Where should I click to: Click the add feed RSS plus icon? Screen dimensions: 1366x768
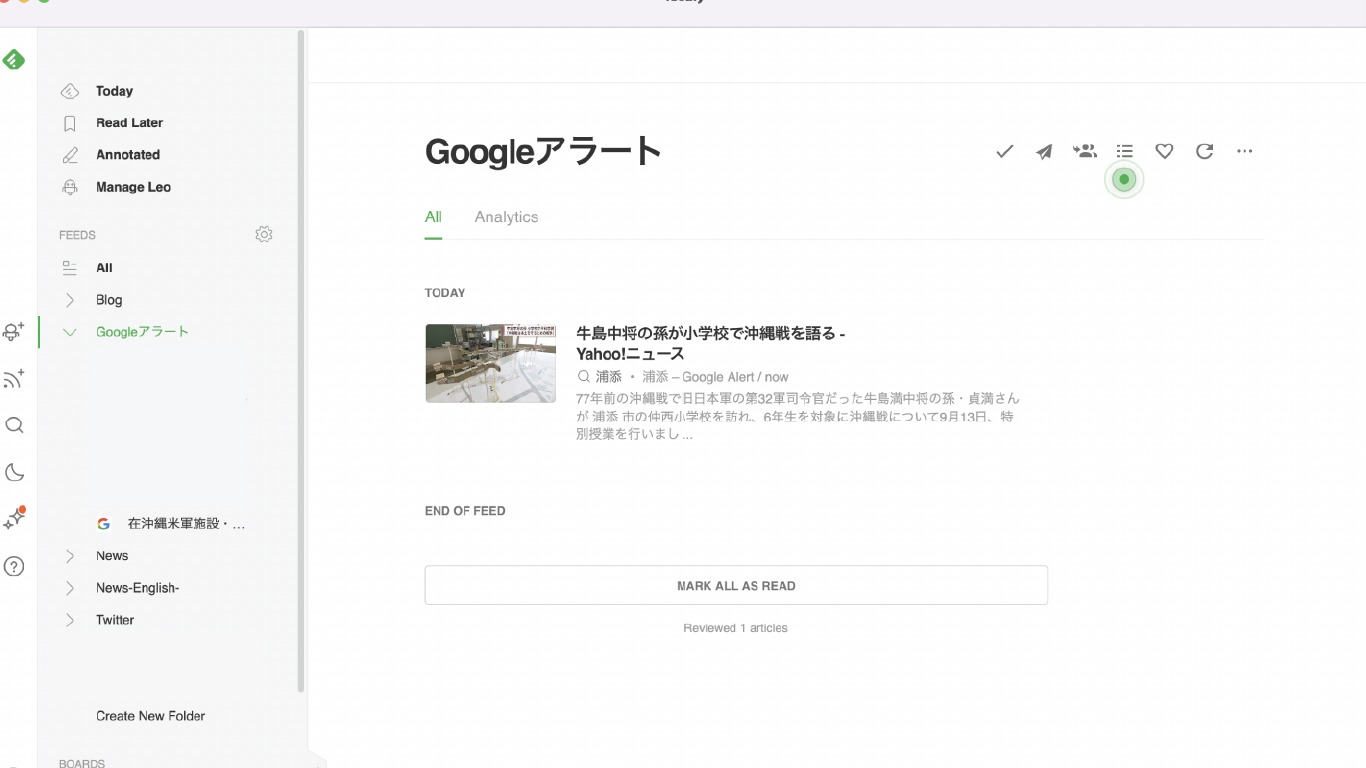[x=14, y=379]
